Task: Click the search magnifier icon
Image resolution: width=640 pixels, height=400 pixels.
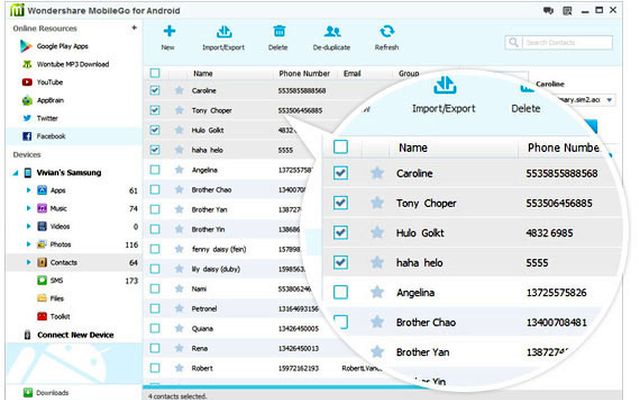Action: [513, 42]
